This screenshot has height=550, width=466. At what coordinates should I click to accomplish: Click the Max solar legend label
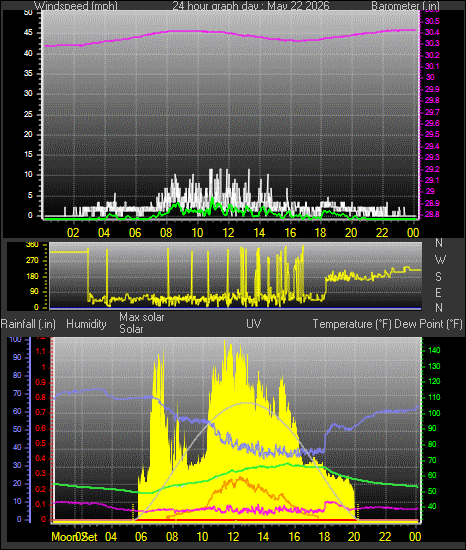pyautogui.click(x=142, y=317)
